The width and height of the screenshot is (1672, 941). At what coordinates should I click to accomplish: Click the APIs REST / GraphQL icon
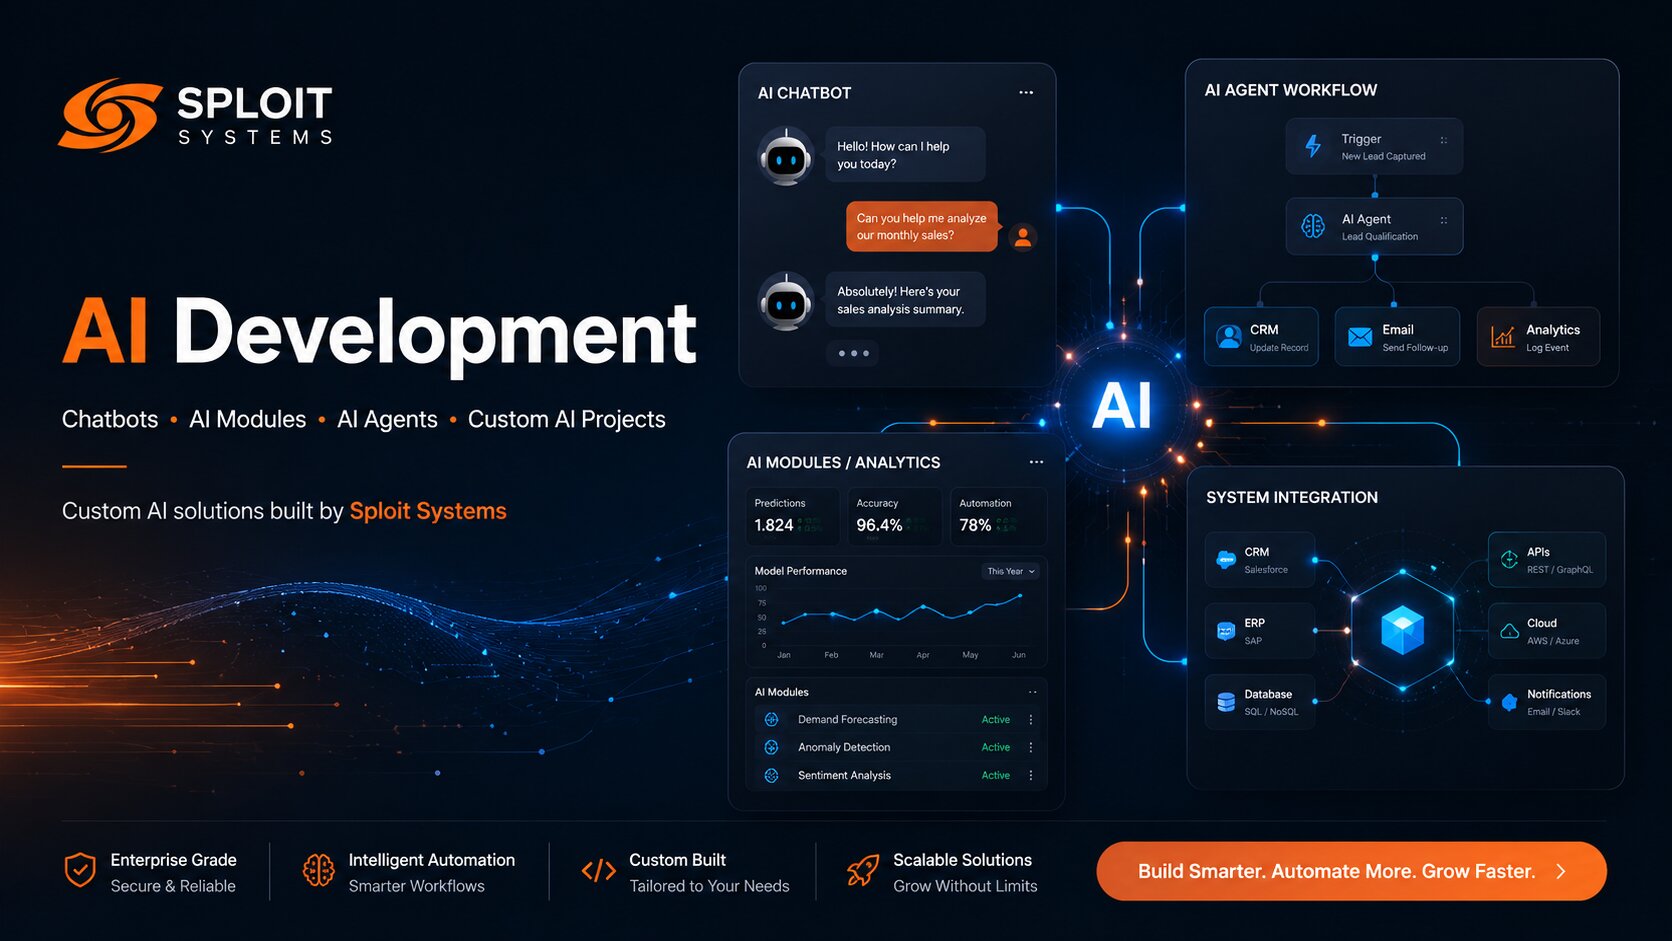[x=1509, y=560]
